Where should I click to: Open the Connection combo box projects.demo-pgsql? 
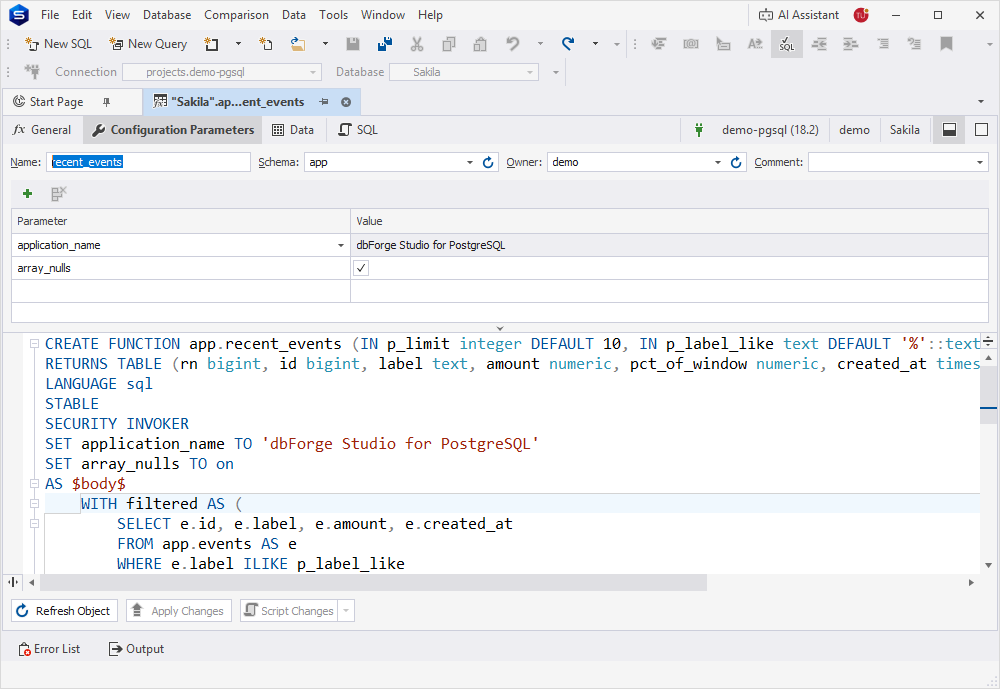click(x=222, y=72)
